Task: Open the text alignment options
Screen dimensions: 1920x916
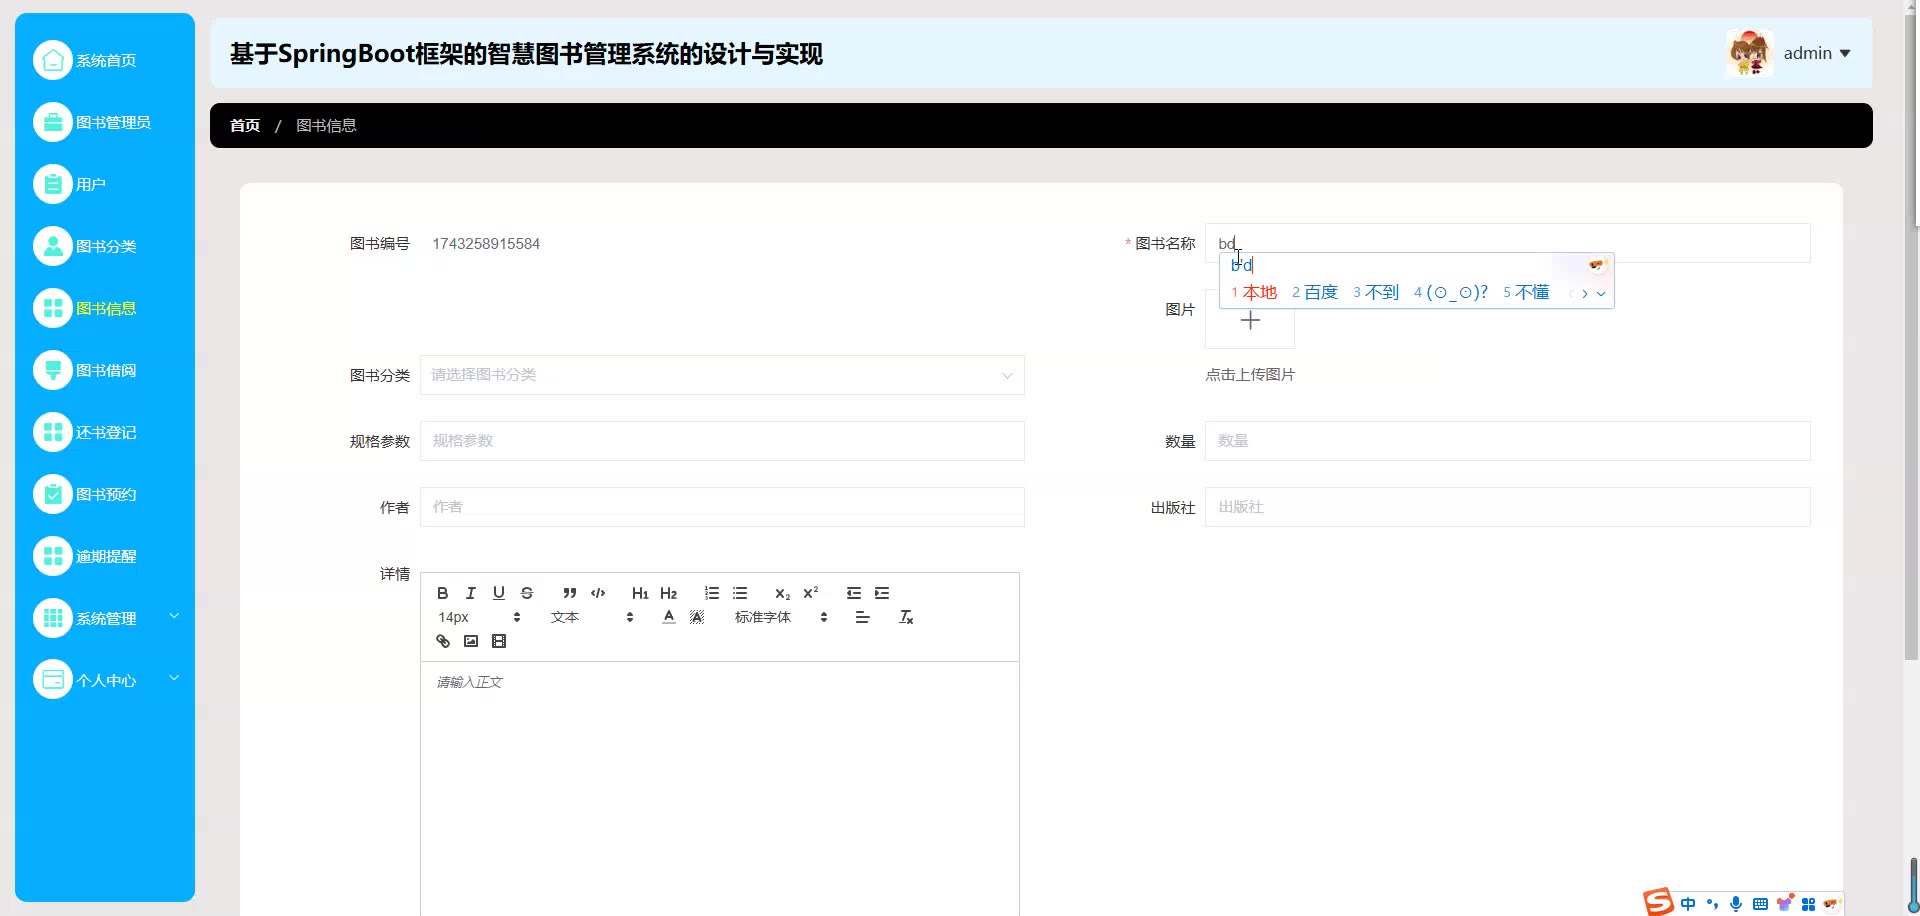Action: (x=862, y=617)
